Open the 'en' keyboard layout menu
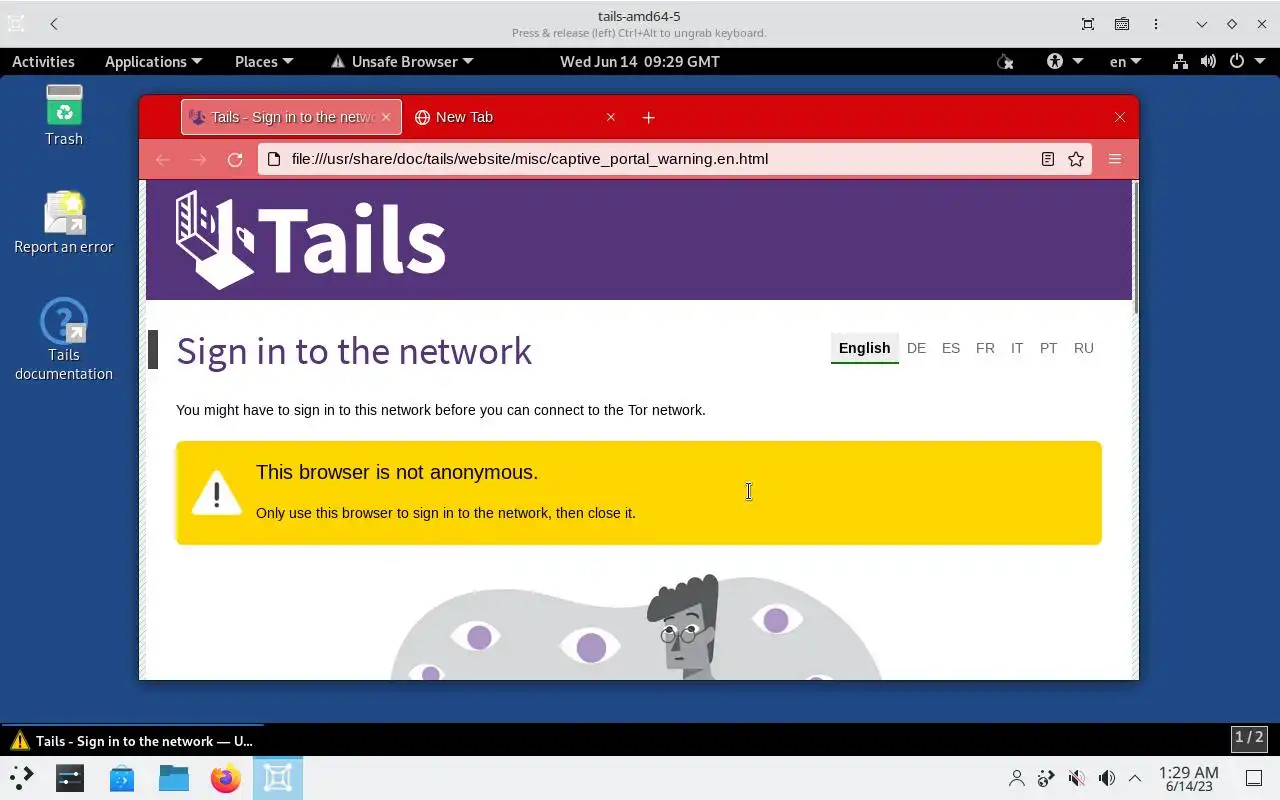Viewport: 1280px width, 800px height. coord(1125,61)
